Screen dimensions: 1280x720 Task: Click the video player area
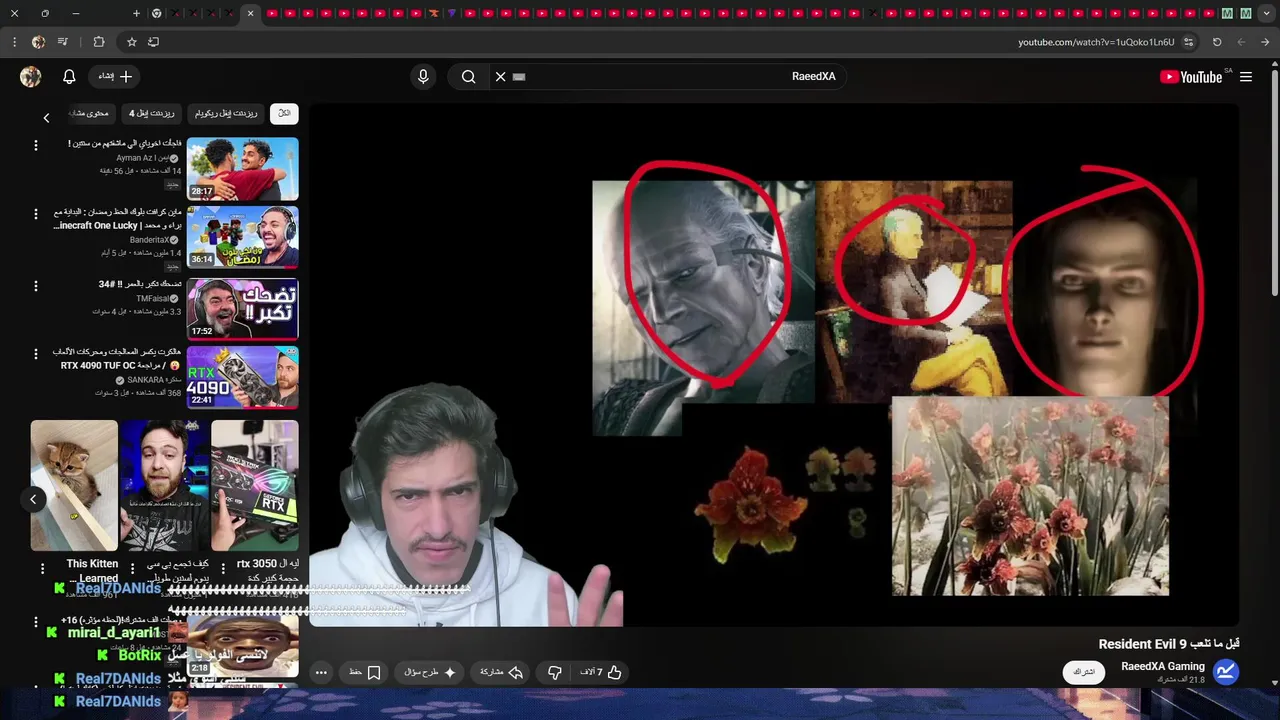coord(774,365)
